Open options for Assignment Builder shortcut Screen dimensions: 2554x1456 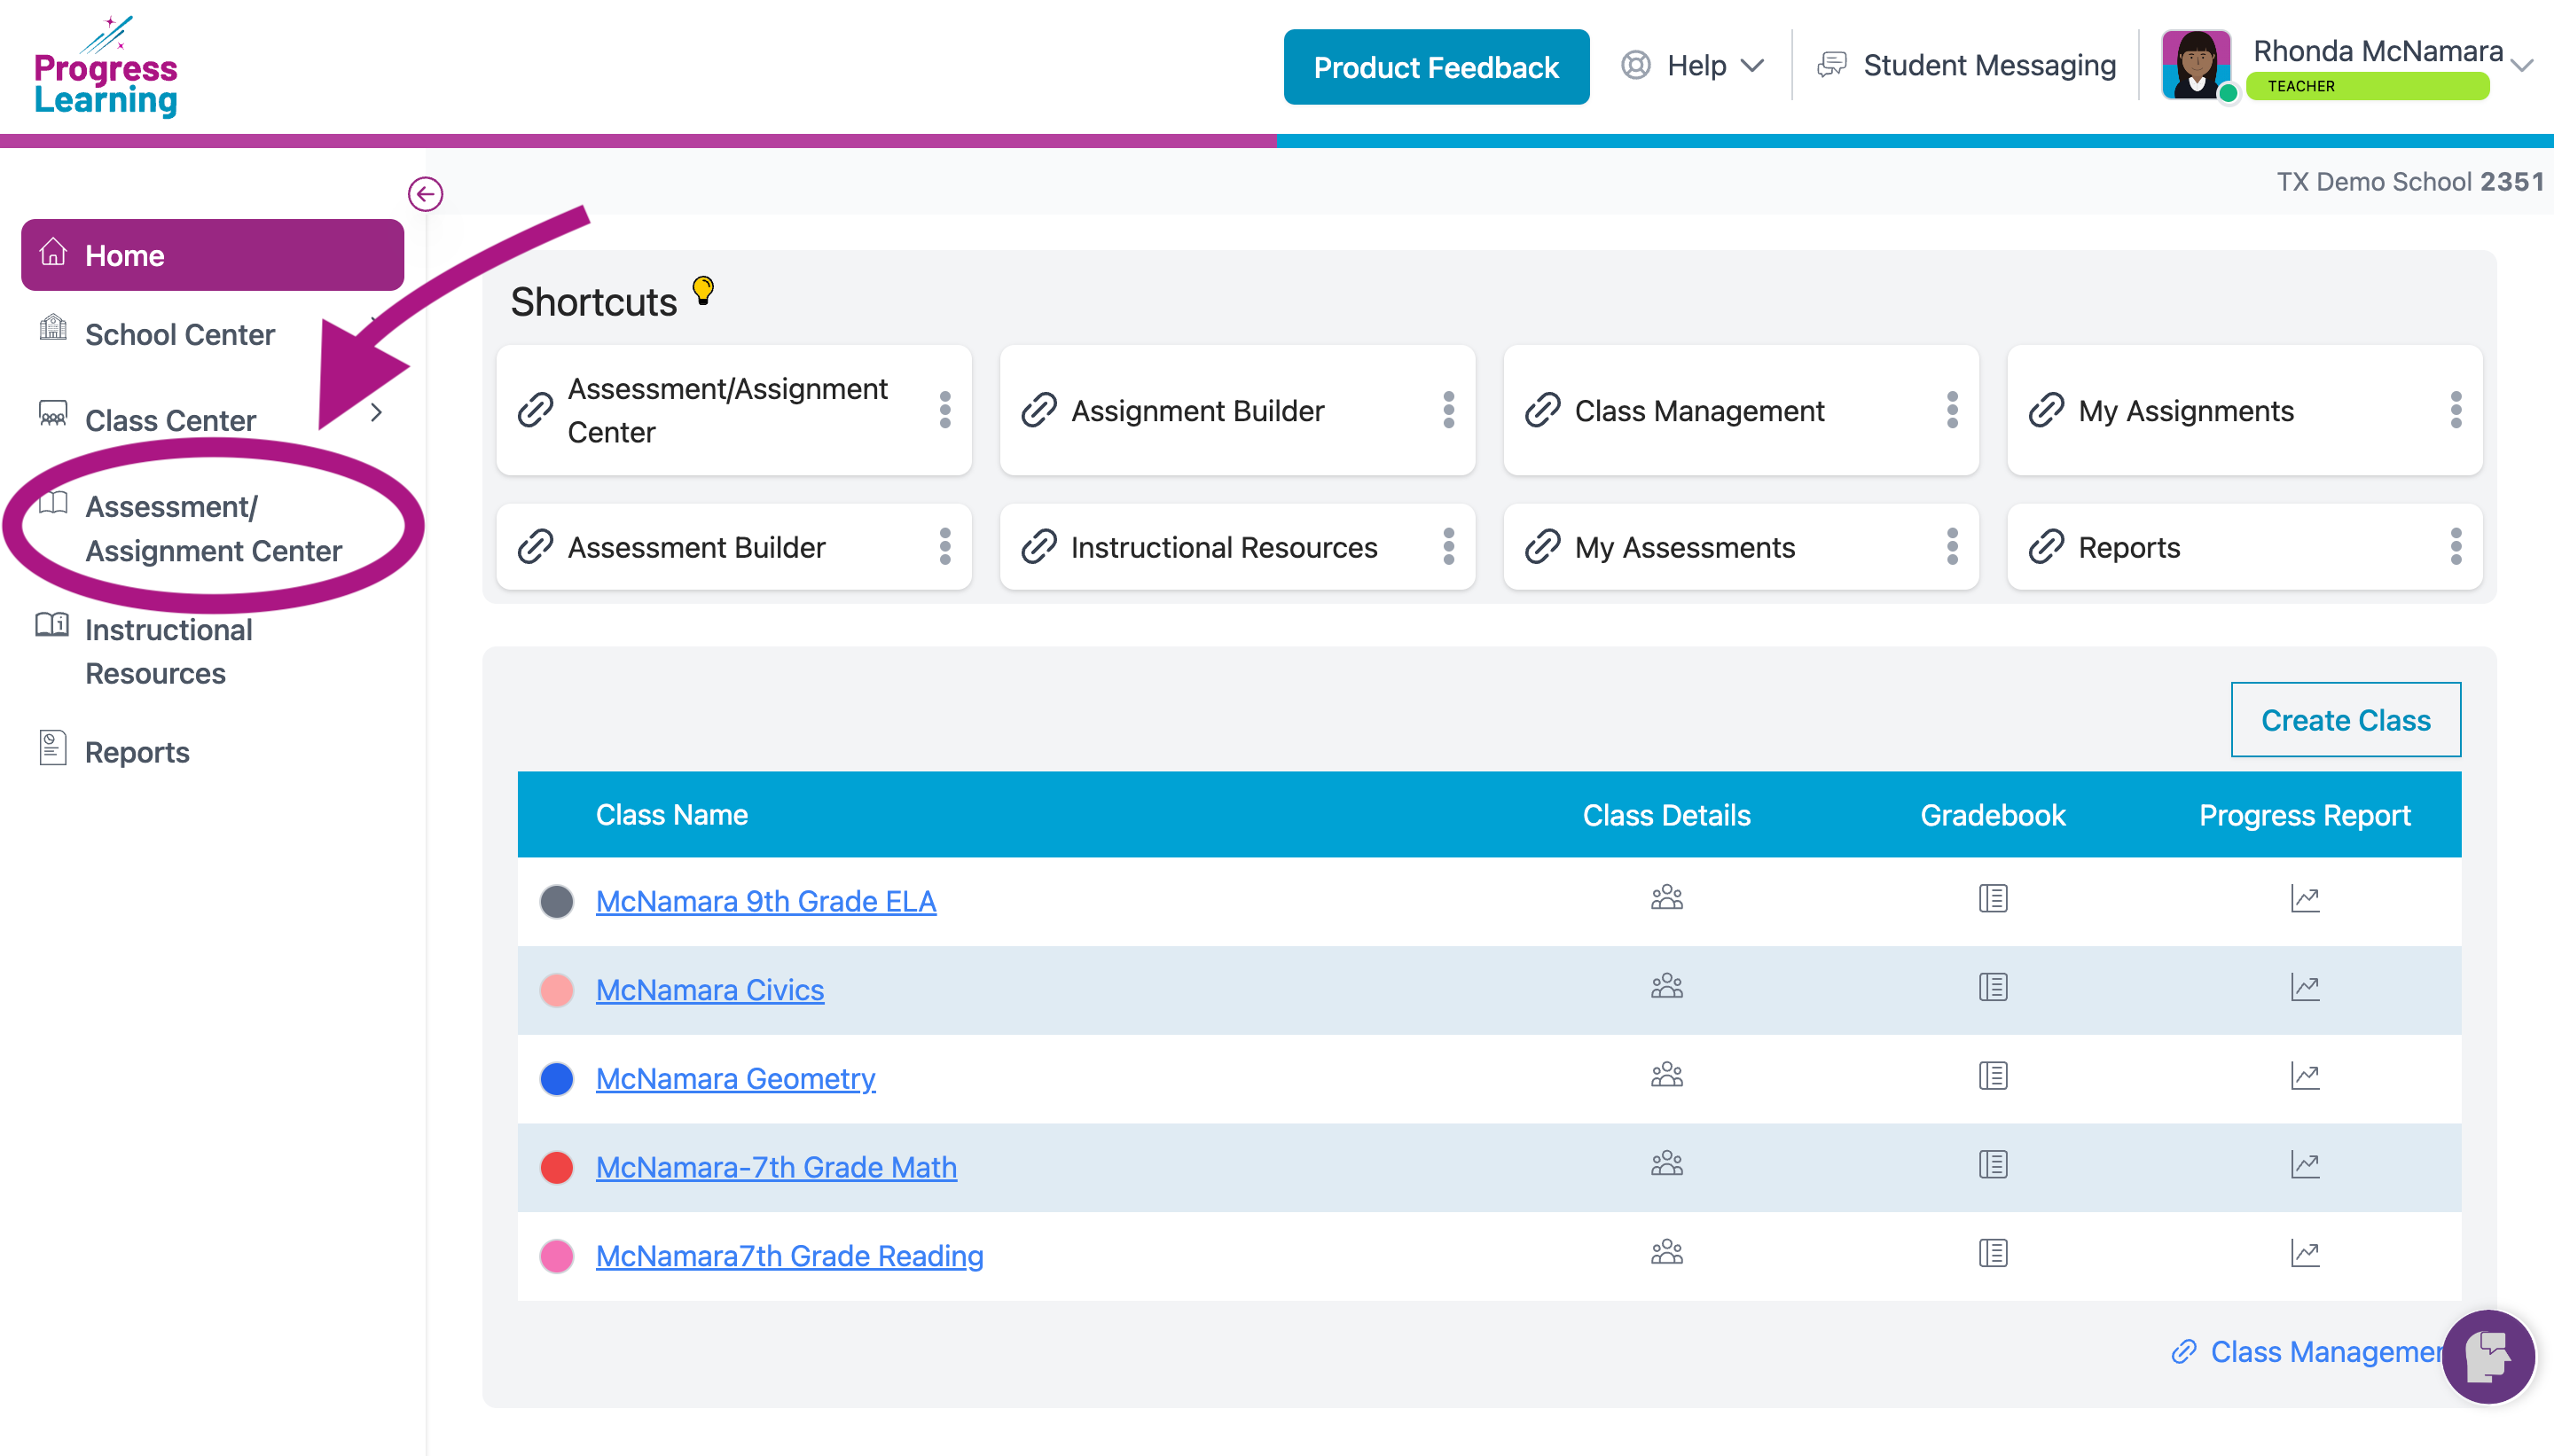(x=1448, y=410)
